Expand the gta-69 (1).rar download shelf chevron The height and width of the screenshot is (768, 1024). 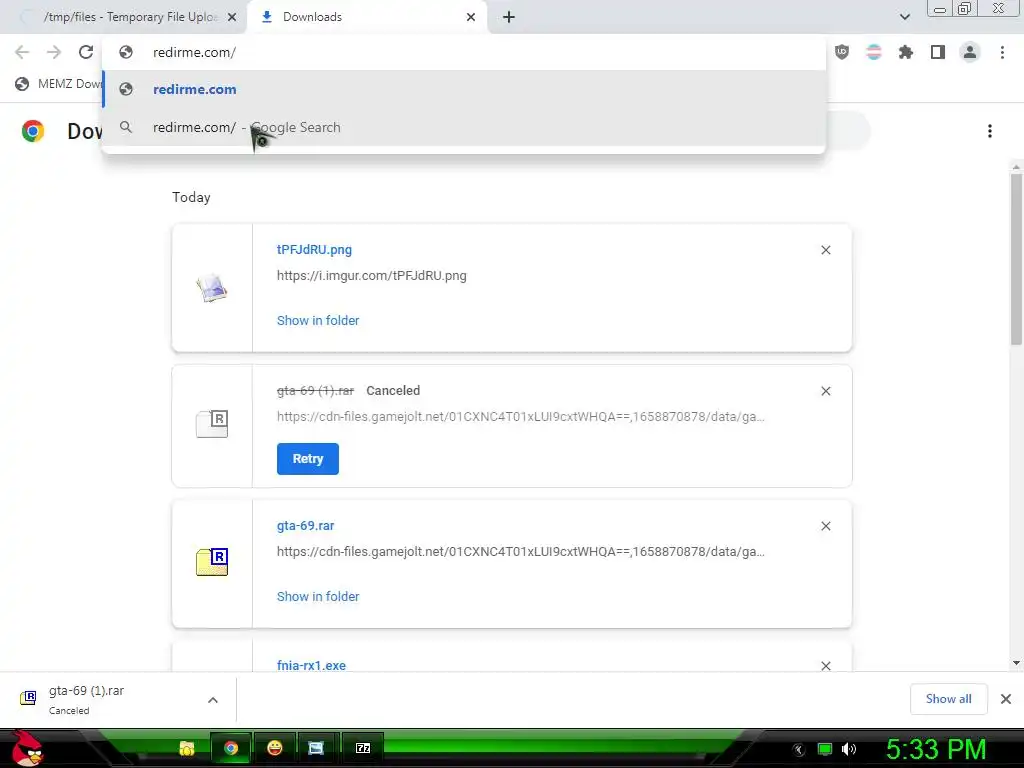[213, 700]
